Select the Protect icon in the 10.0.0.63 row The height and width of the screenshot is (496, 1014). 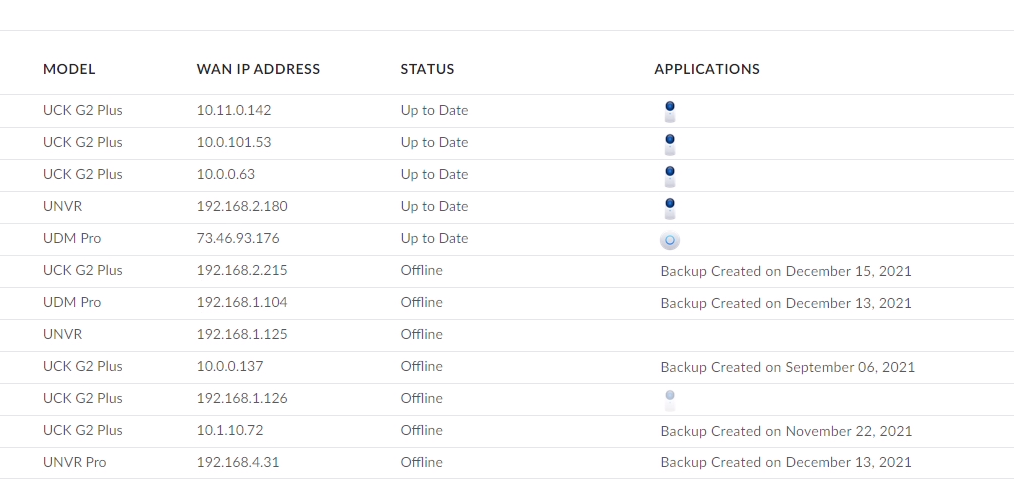click(670, 175)
